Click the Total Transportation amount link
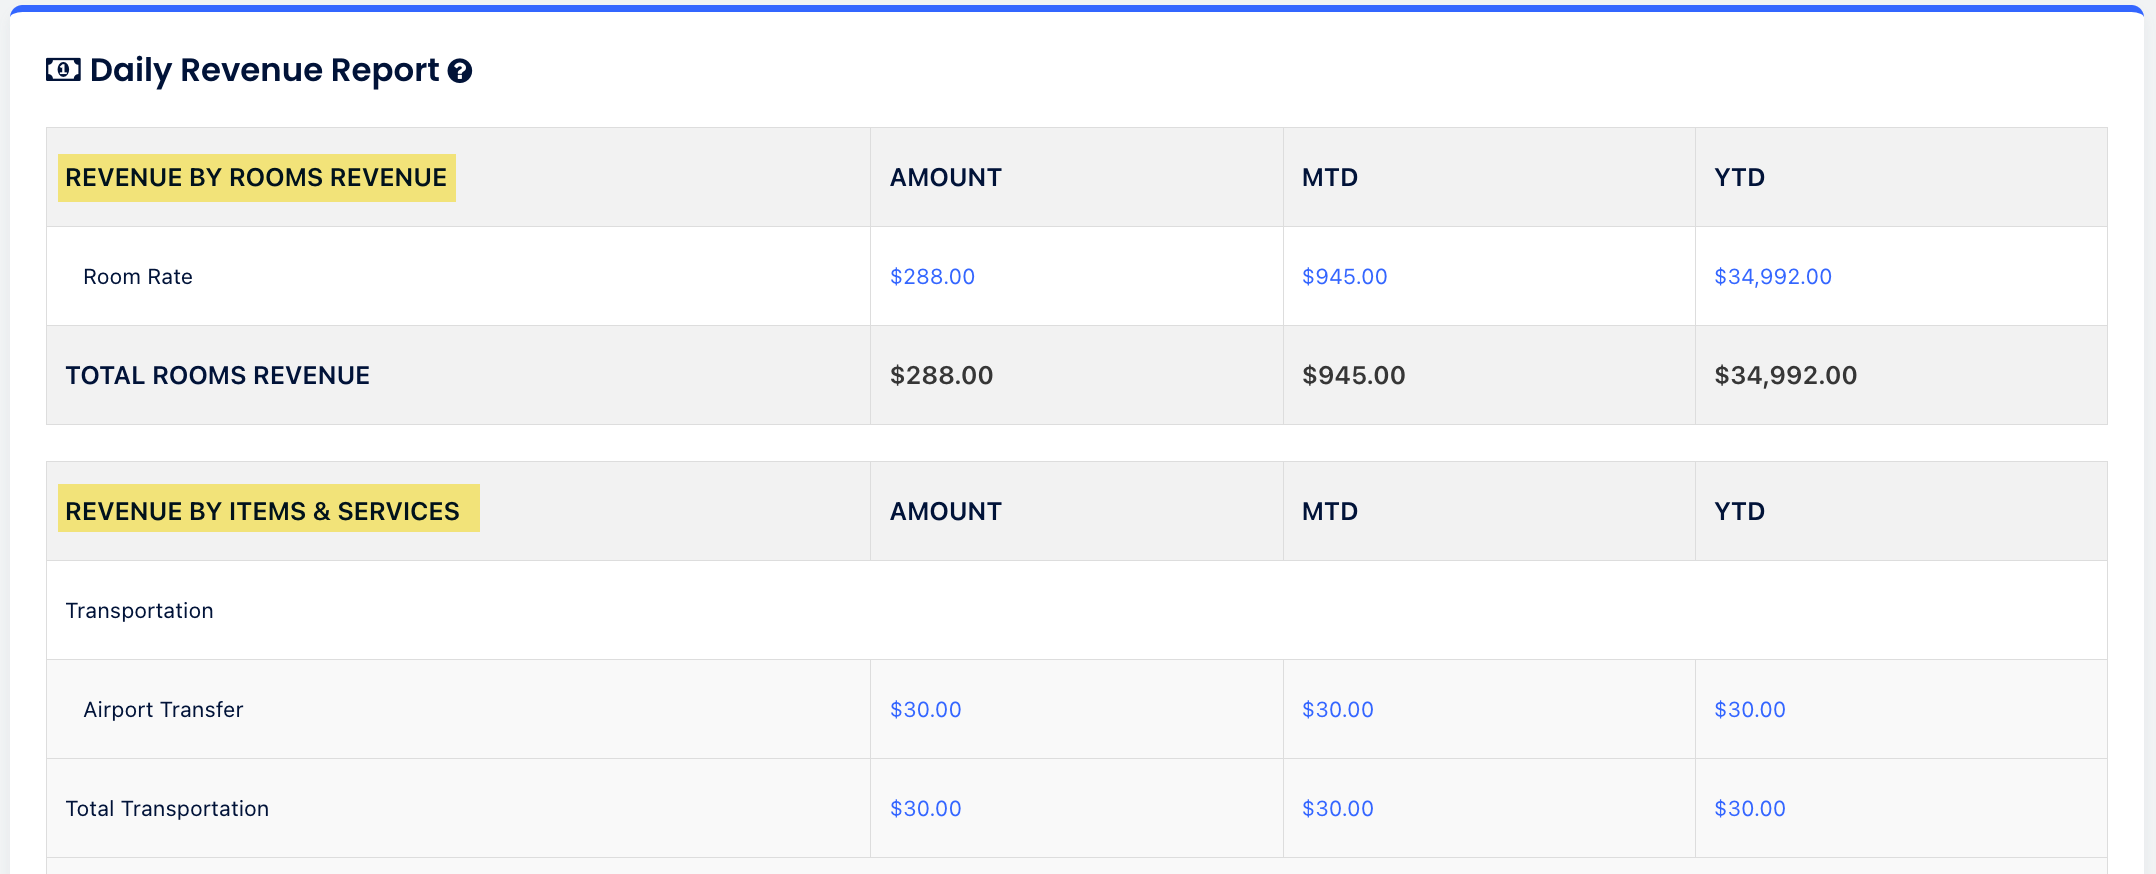This screenshot has height=874, width=2156. tap(925, 809)
